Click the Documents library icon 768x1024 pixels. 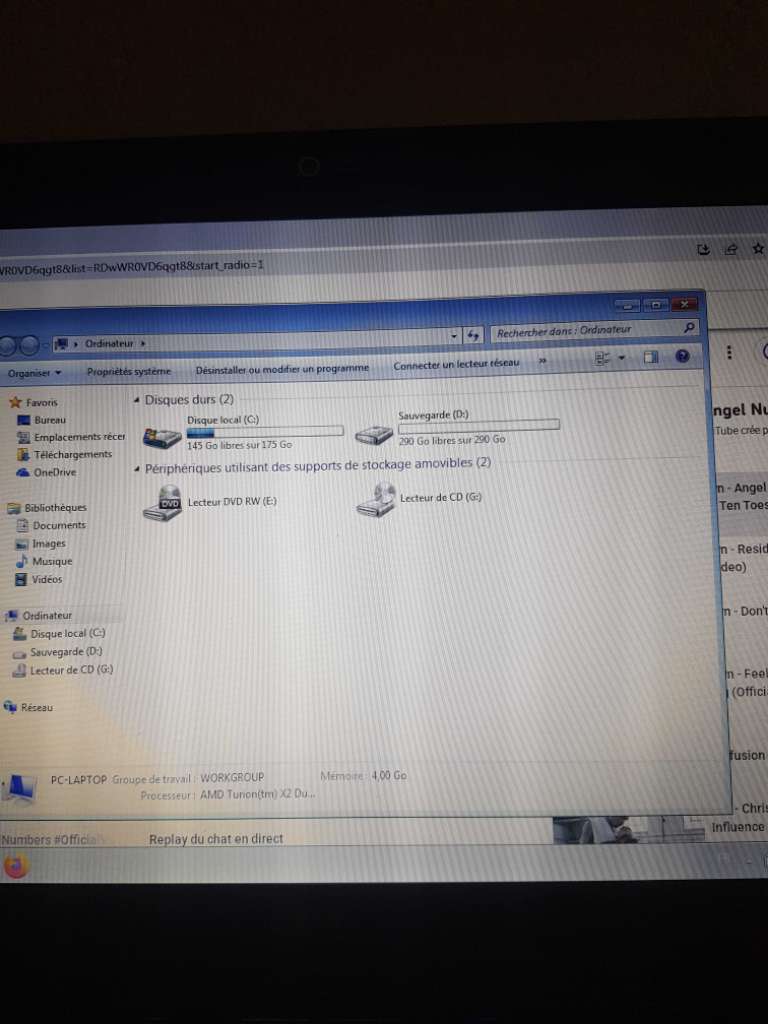point(22,525)
